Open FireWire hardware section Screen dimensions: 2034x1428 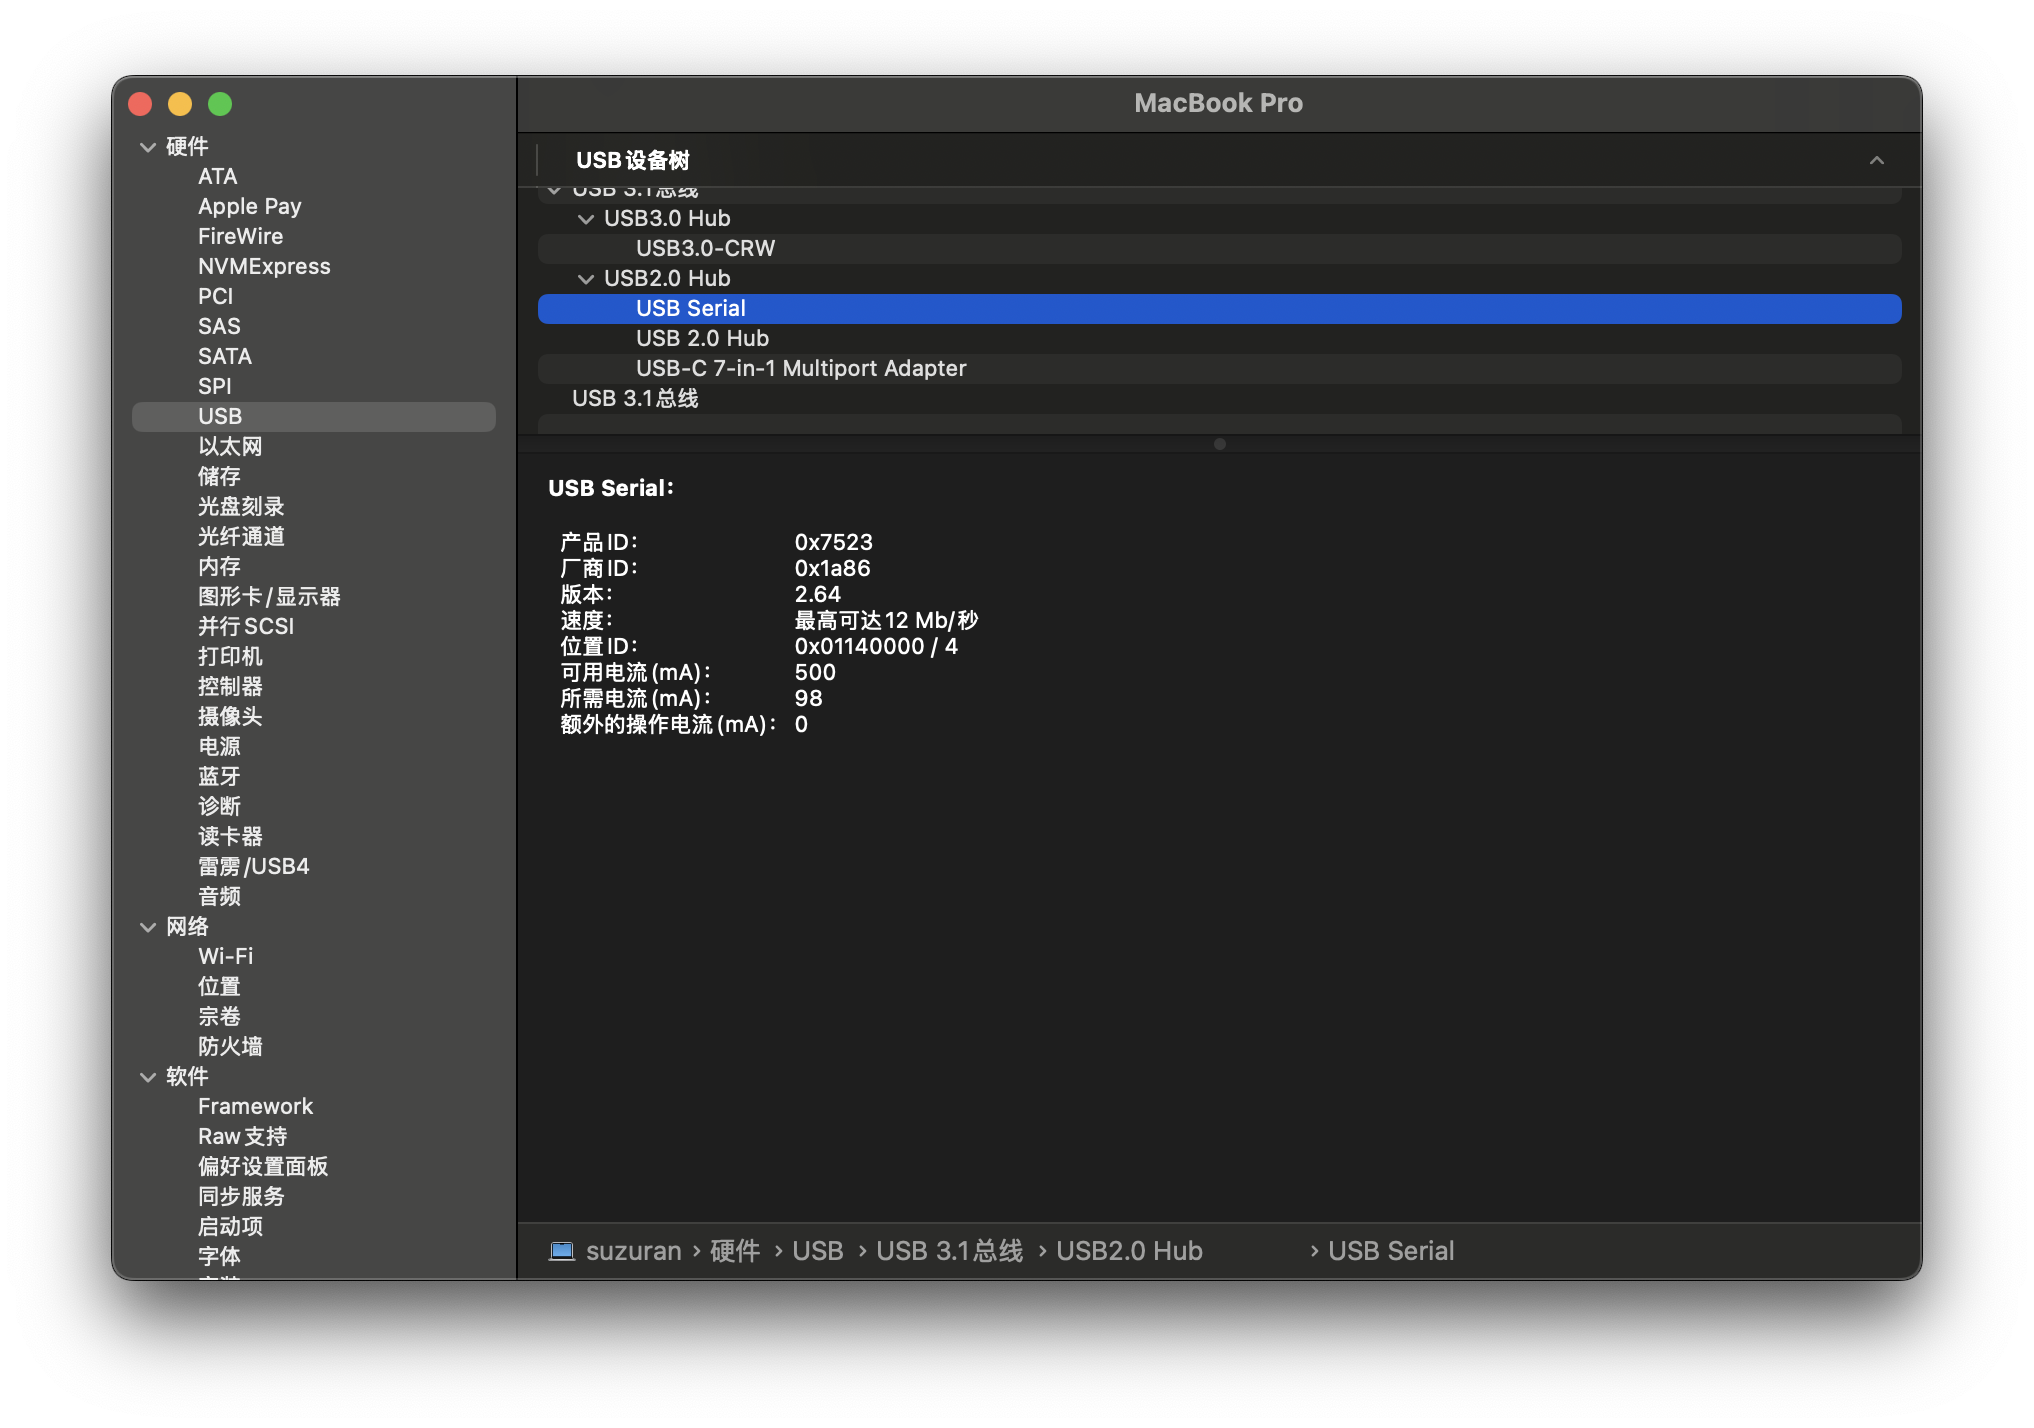coord(314,237)
